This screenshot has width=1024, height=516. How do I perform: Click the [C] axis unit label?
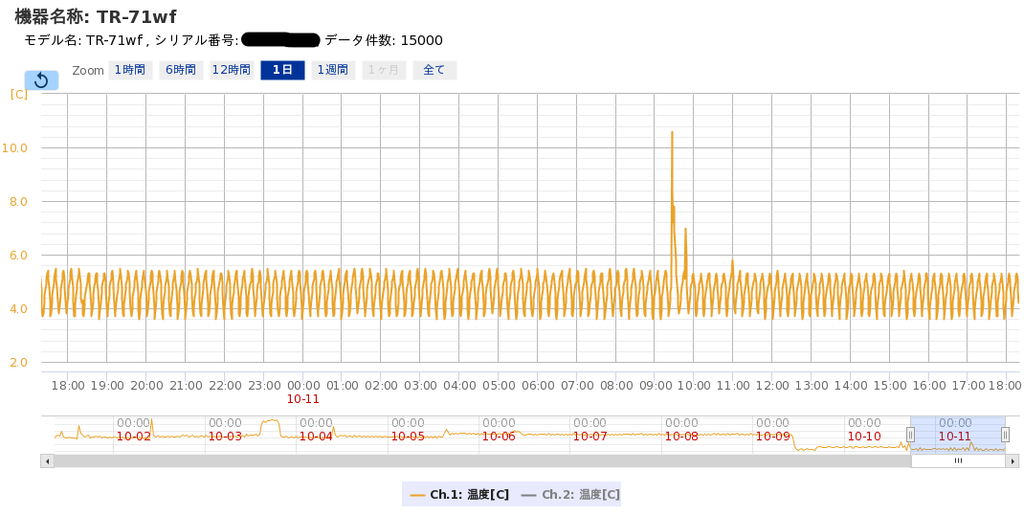19,94
